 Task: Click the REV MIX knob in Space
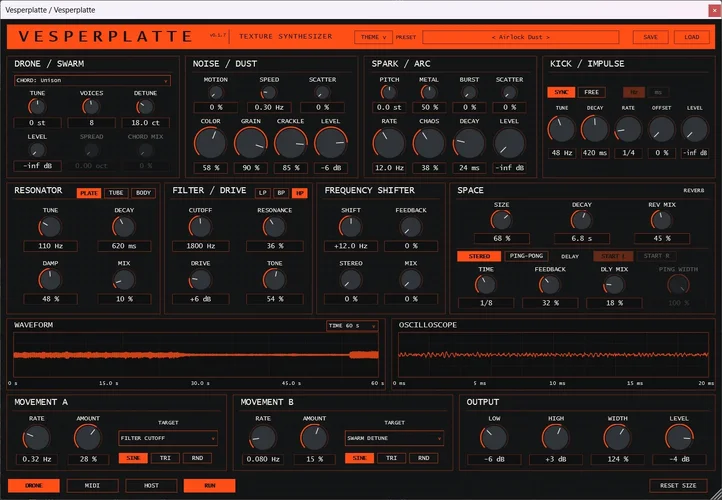point(661,220)
